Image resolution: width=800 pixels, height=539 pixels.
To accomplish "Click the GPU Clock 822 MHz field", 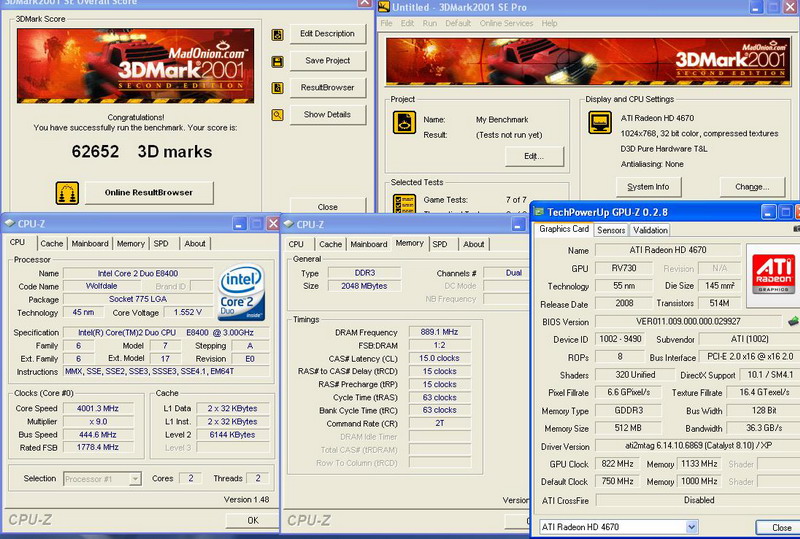I will click(x=618, y=464).
